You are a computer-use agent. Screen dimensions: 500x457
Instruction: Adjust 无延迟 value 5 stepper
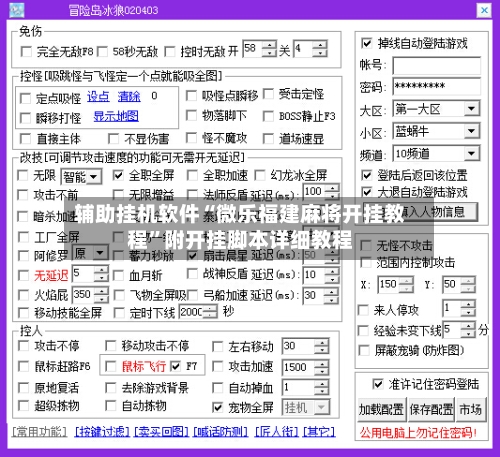click(x=101, y=274)
